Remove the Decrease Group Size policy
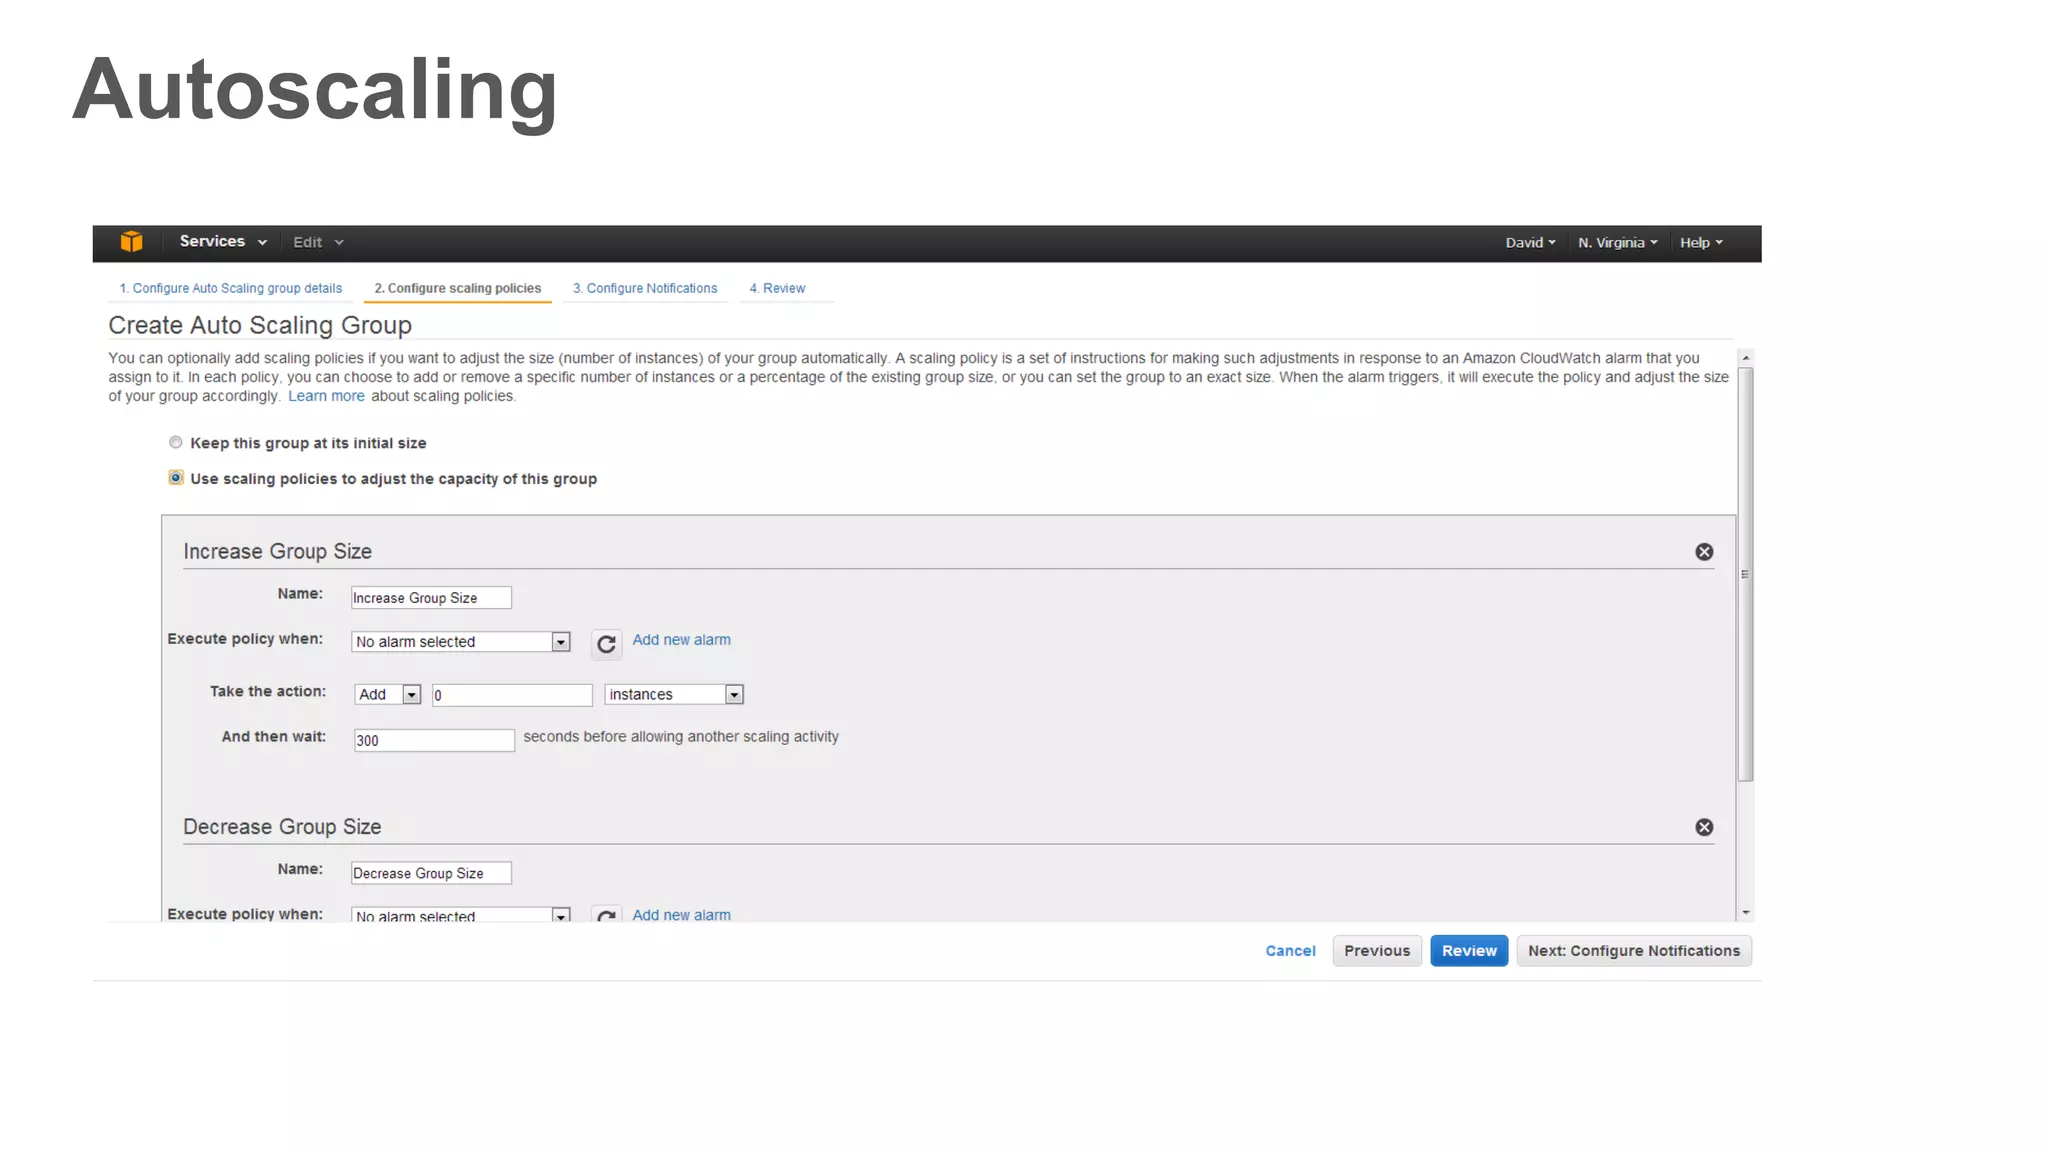Image resolution: width=2048 pixels, height=1152 pixels. tap(1704, 827)
